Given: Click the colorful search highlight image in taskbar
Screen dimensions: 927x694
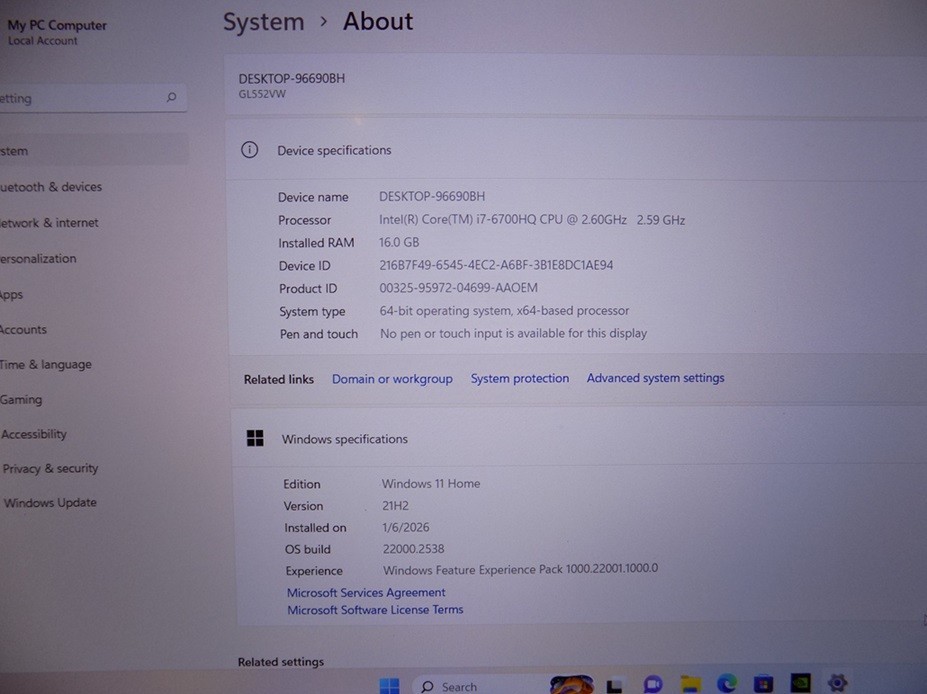Looking at the screenshot, I should [571, 685].
